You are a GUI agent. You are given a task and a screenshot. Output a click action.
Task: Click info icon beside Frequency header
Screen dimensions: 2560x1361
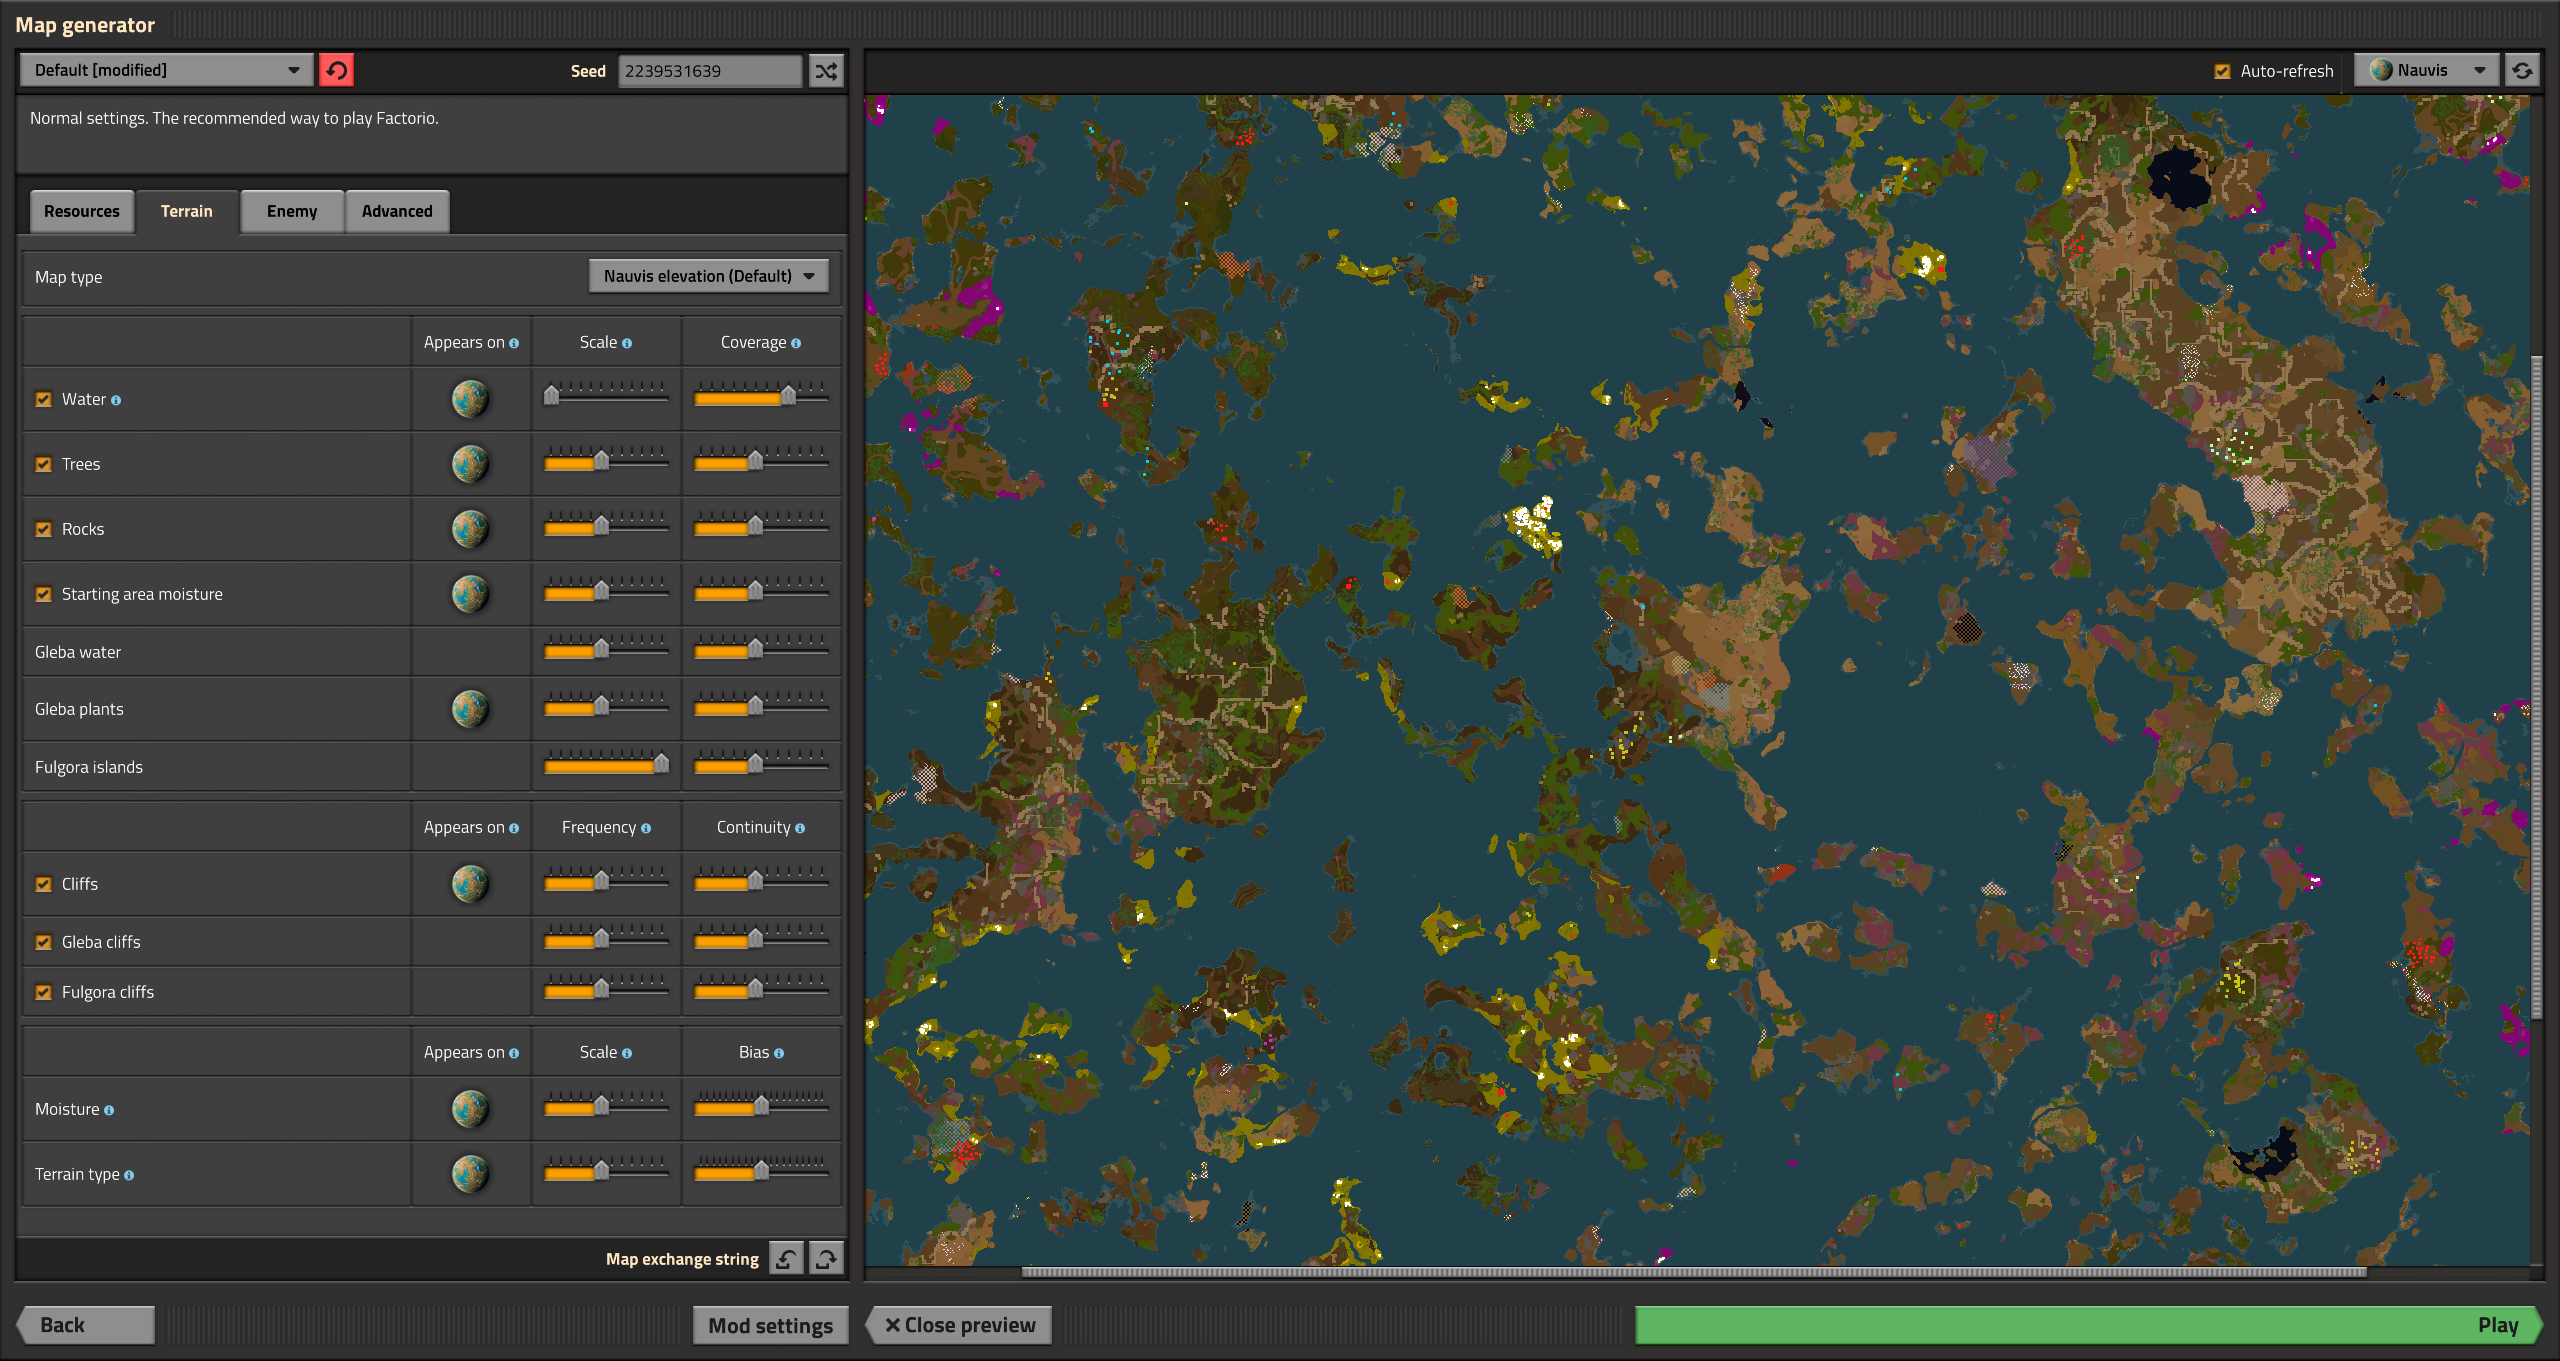point(646,828)
